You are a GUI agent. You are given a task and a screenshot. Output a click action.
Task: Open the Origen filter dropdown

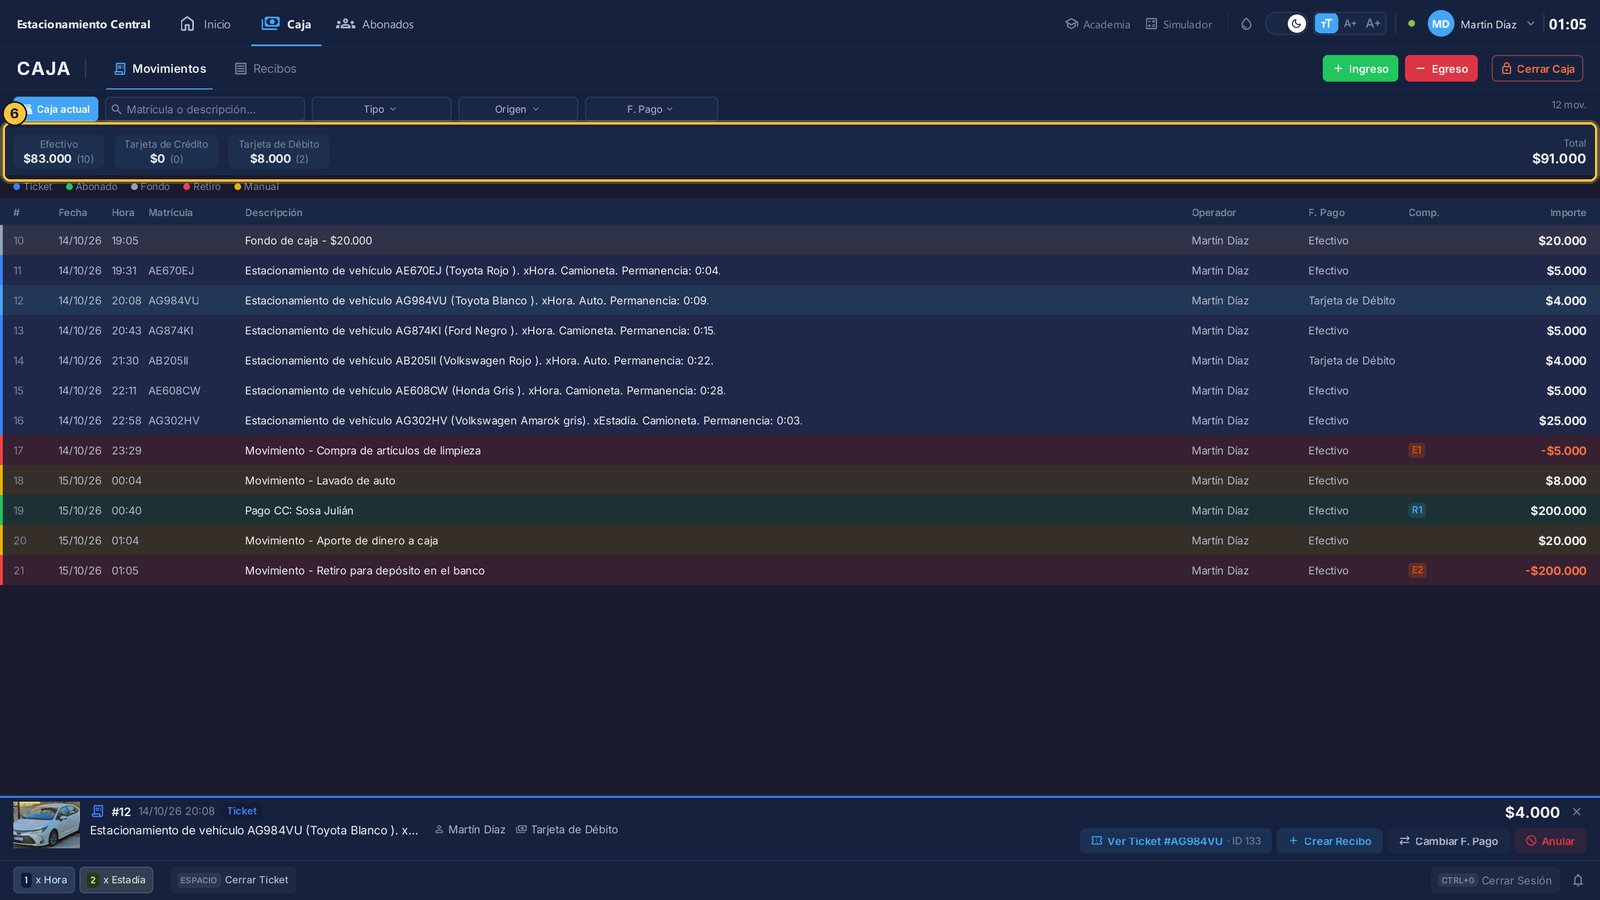pos(518,109)
